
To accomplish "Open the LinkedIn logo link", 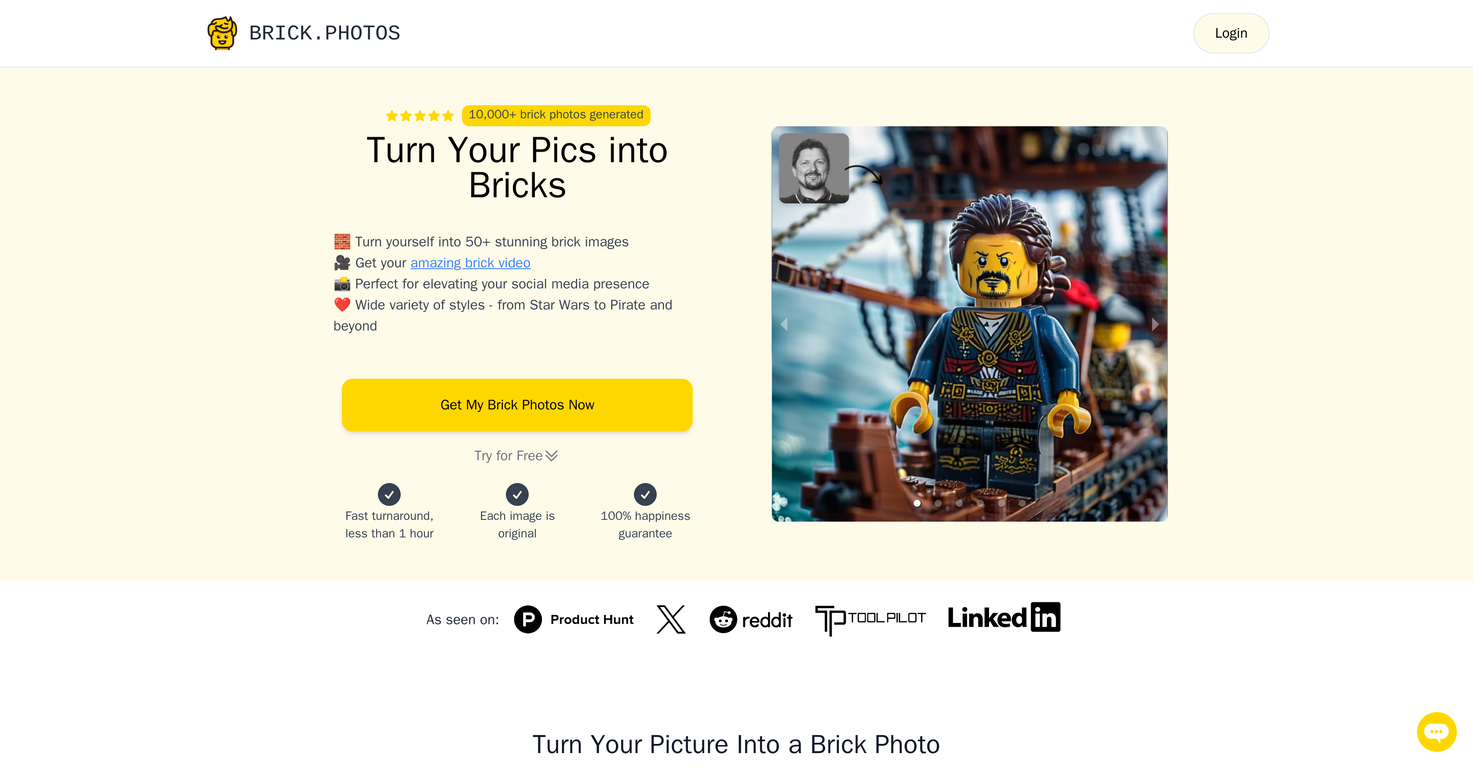I will [x=1004, y=618].
